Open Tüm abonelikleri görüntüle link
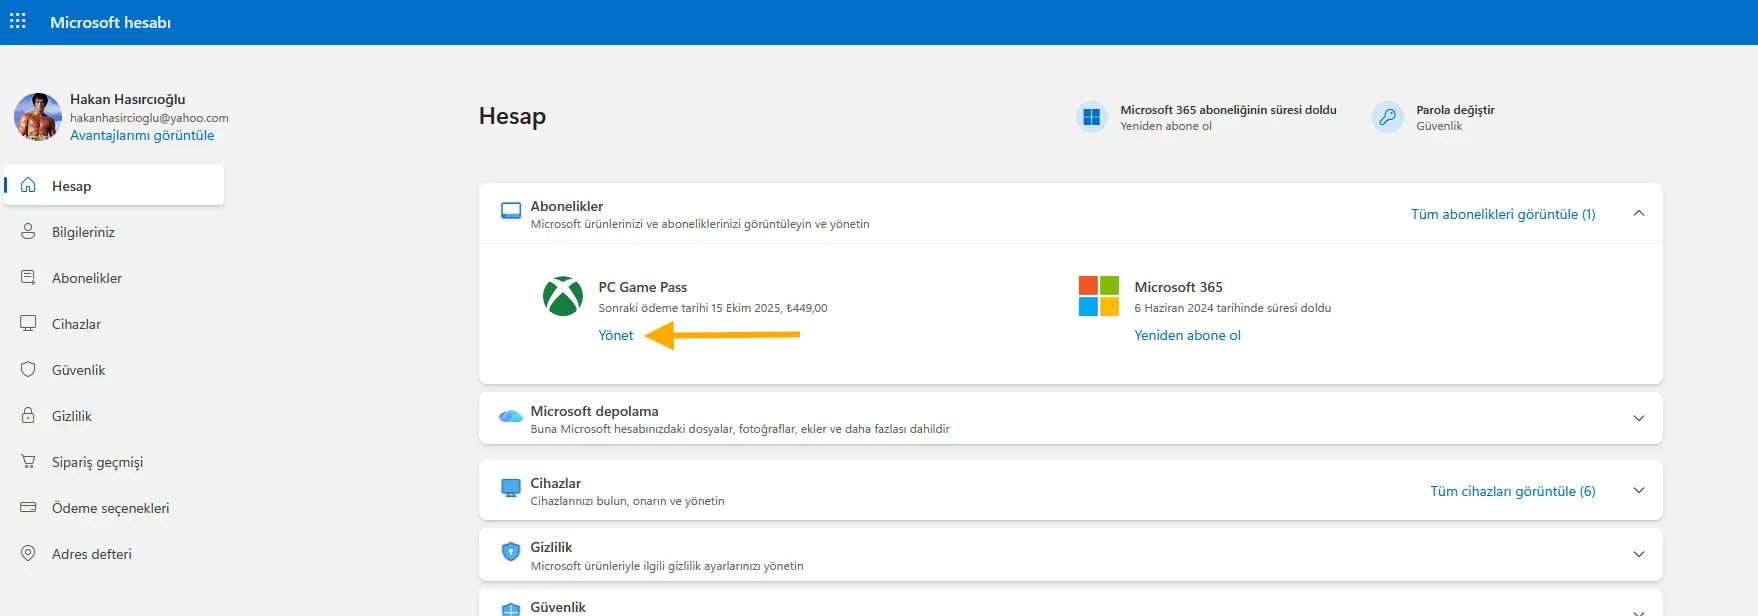1758x616 pixels. tap(1502, 214)
